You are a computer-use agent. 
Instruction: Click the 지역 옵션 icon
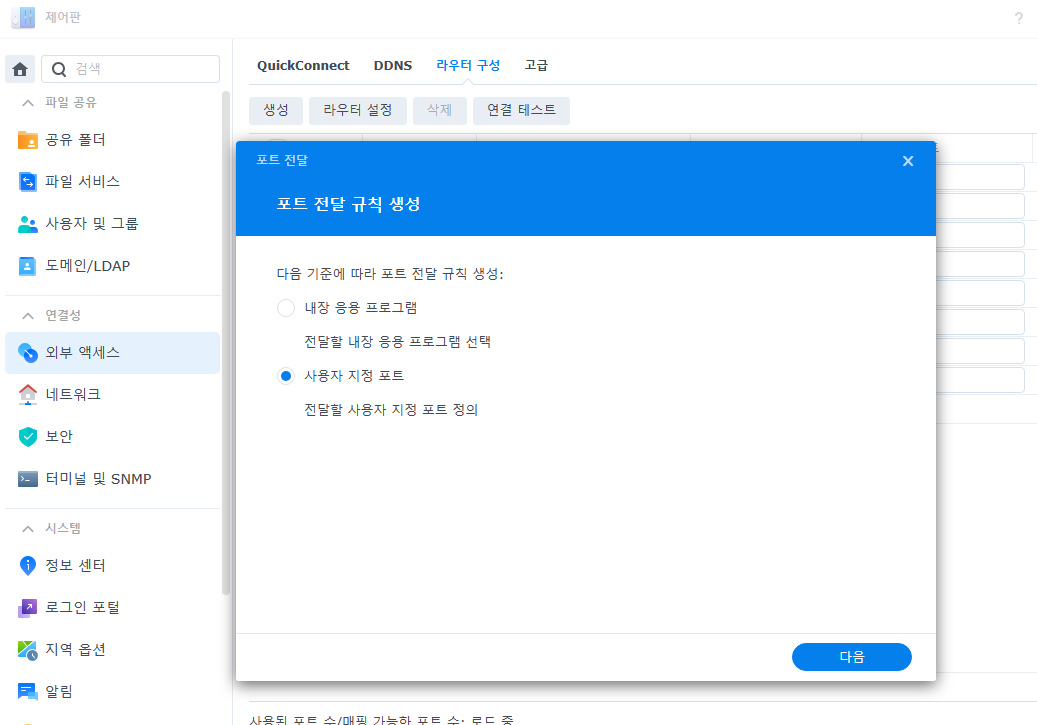tap(28, 650)
